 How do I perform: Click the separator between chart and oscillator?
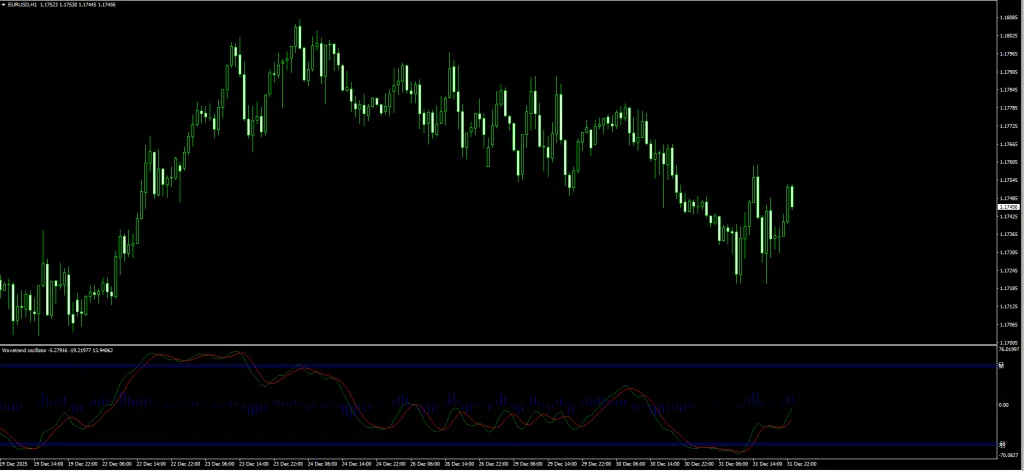500,345
